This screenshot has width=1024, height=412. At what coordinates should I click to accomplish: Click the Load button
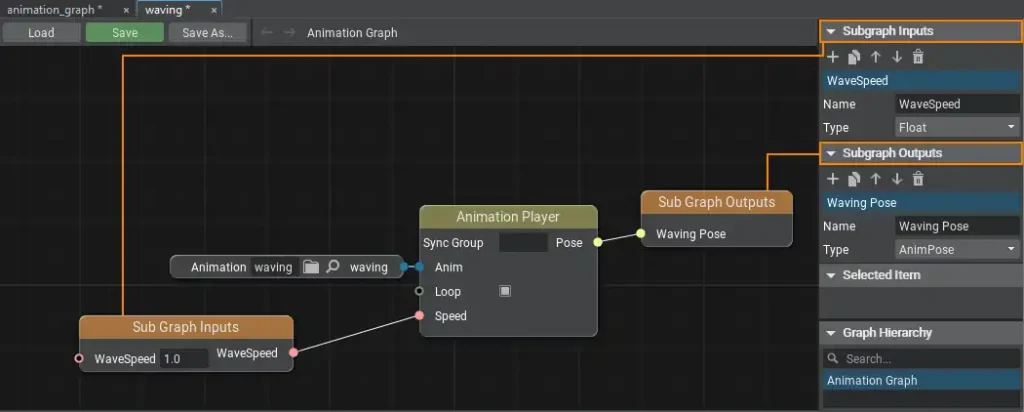[x=41, y=32]
